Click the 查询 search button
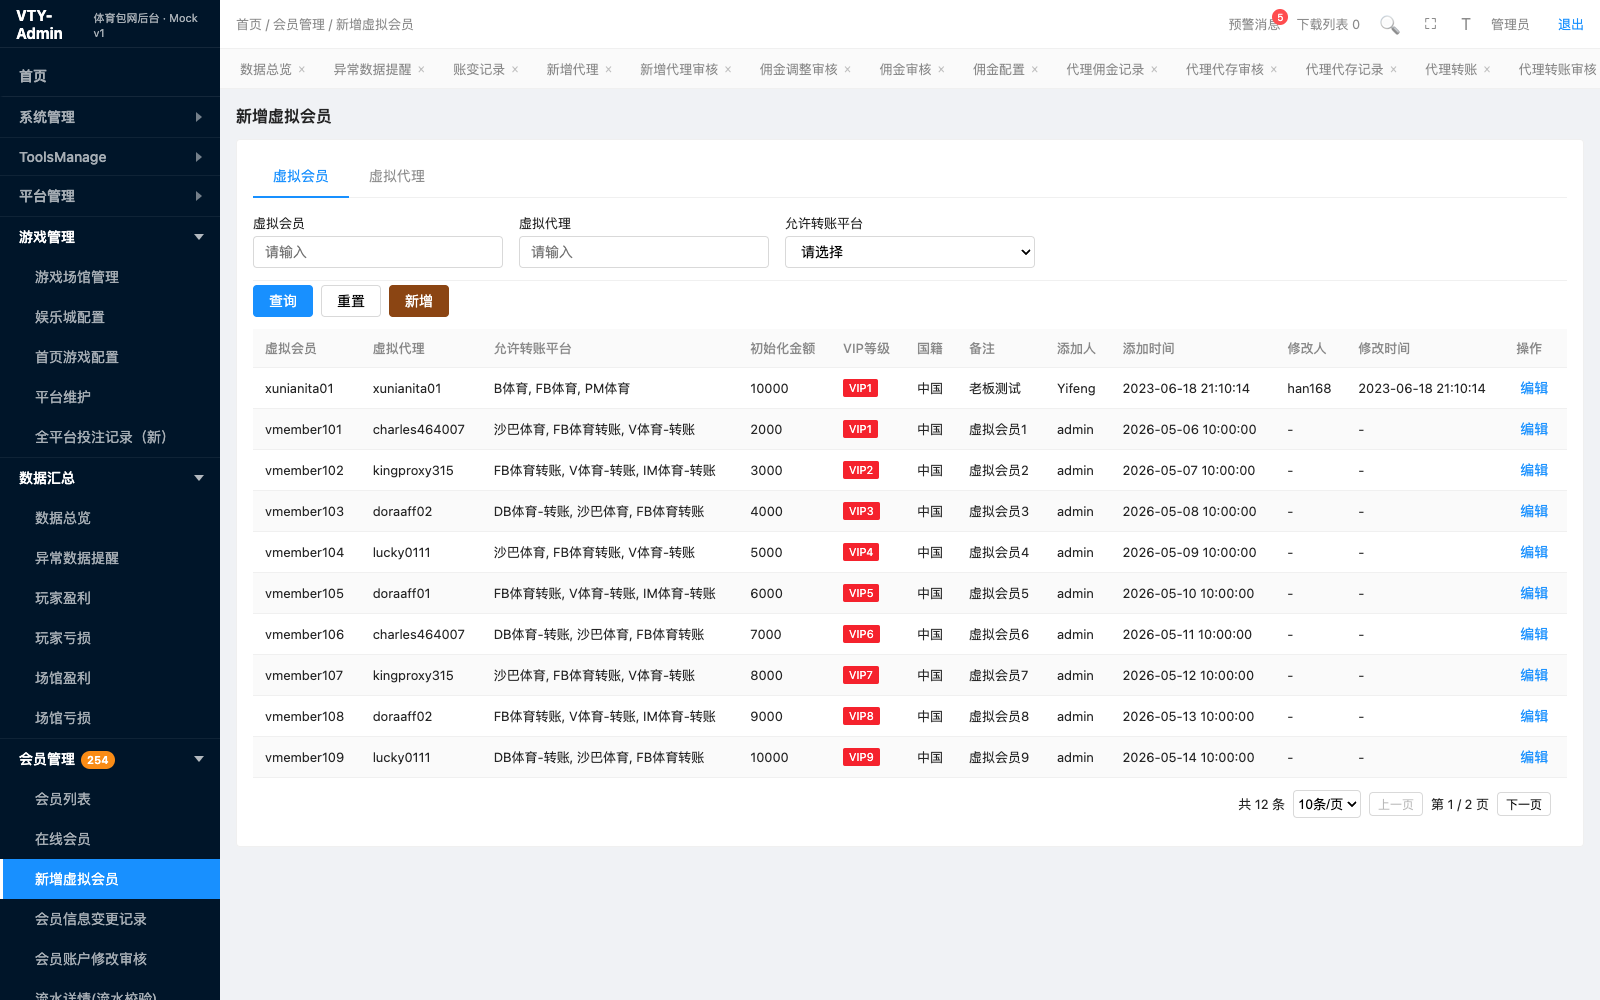Viewport: 1600px width, 1000px height. click(x=283, y=301)
